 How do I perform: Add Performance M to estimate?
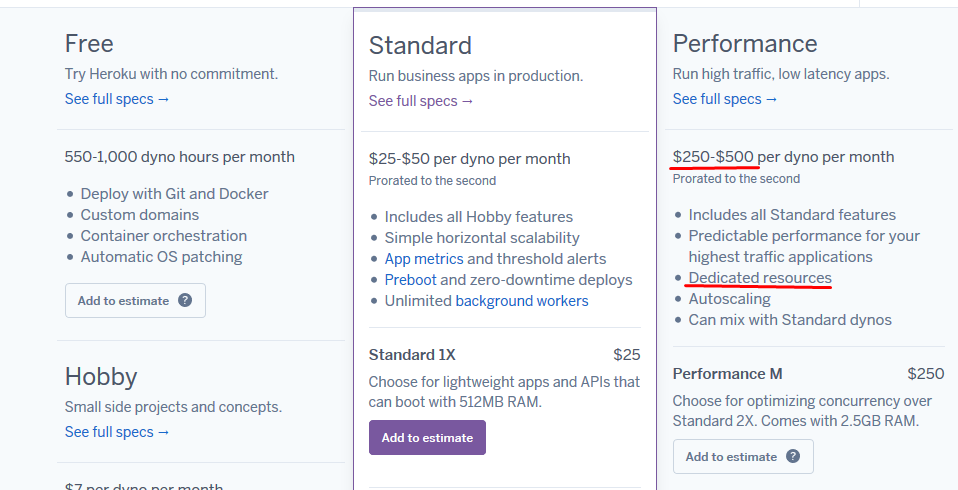pos(731,456)
